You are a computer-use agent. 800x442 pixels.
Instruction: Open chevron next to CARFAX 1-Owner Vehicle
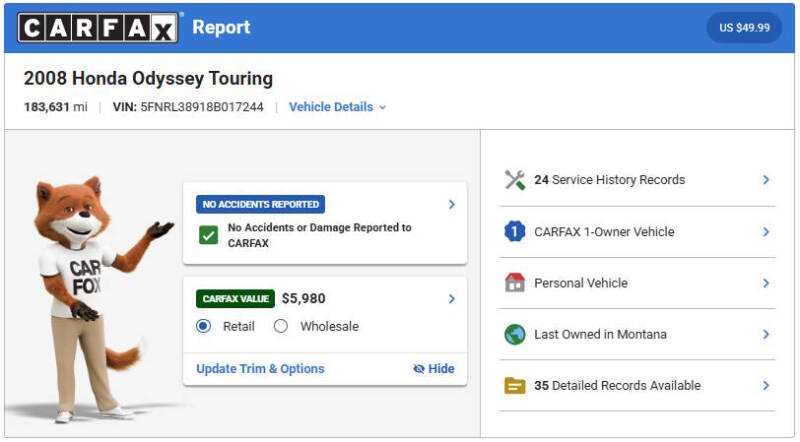(766, 232)
